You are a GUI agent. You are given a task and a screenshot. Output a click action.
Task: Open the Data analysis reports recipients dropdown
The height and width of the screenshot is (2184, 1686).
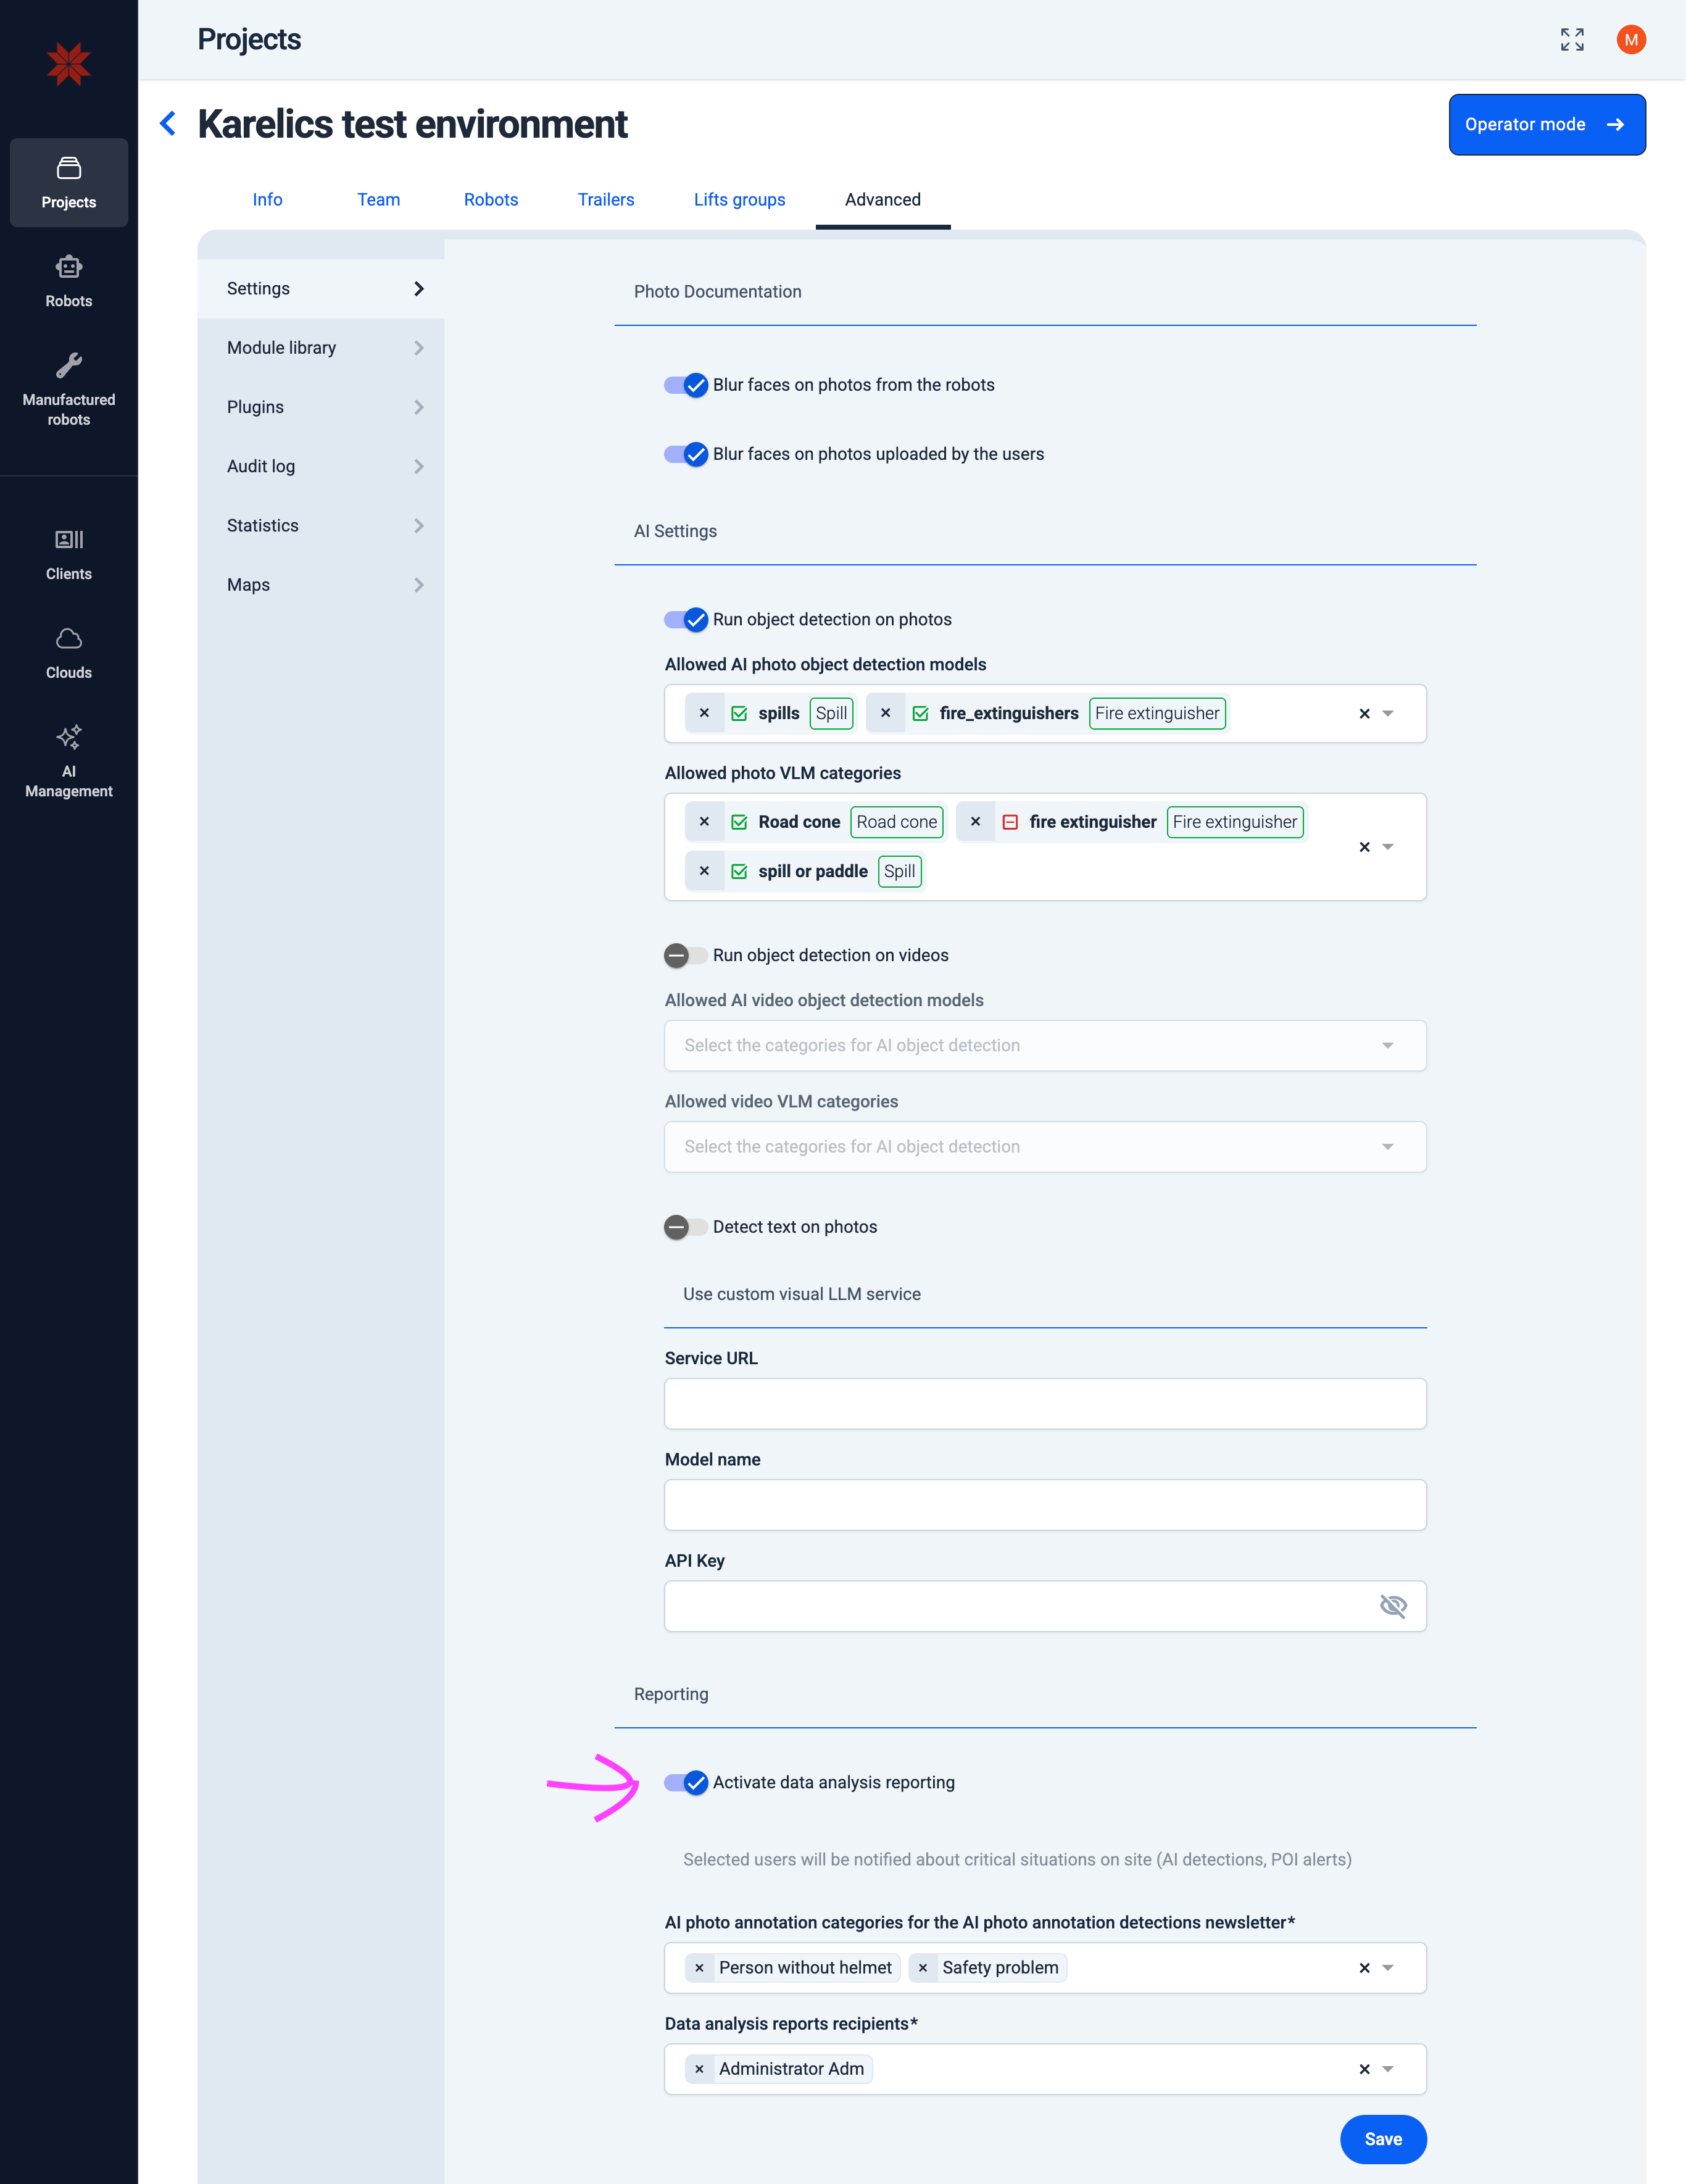tap(1388, 2069)
